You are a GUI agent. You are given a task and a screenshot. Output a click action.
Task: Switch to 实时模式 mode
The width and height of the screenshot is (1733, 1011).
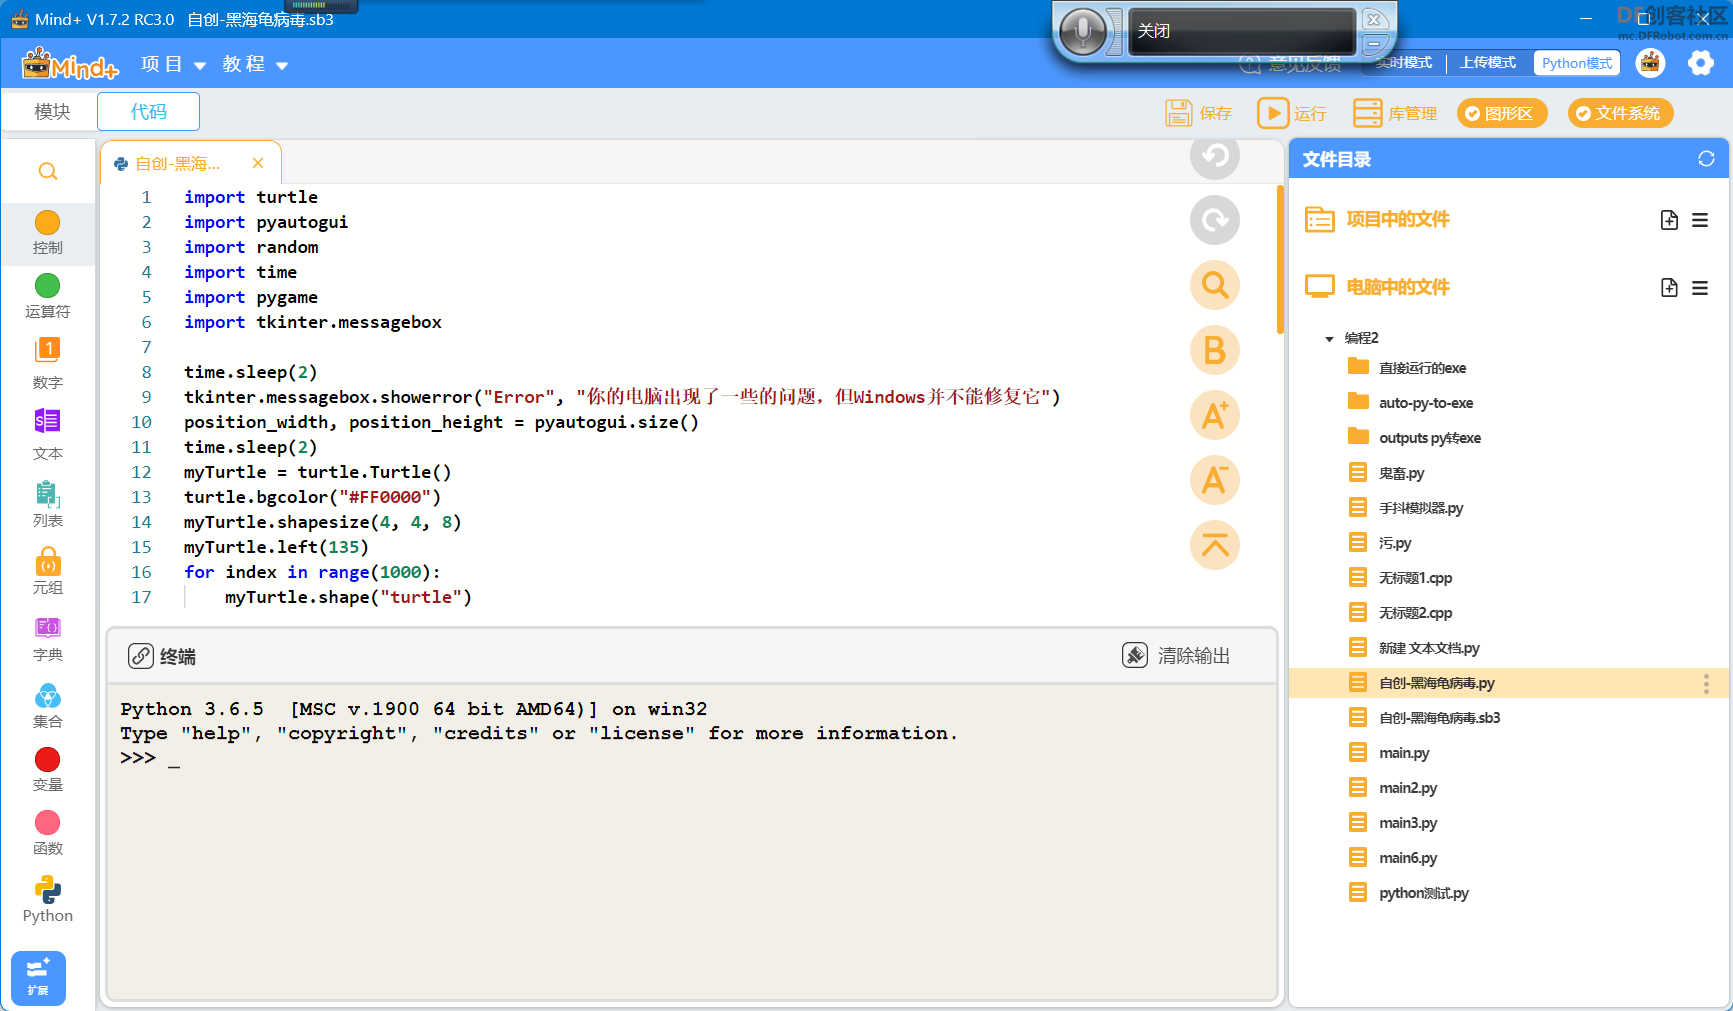(1403, 63)
